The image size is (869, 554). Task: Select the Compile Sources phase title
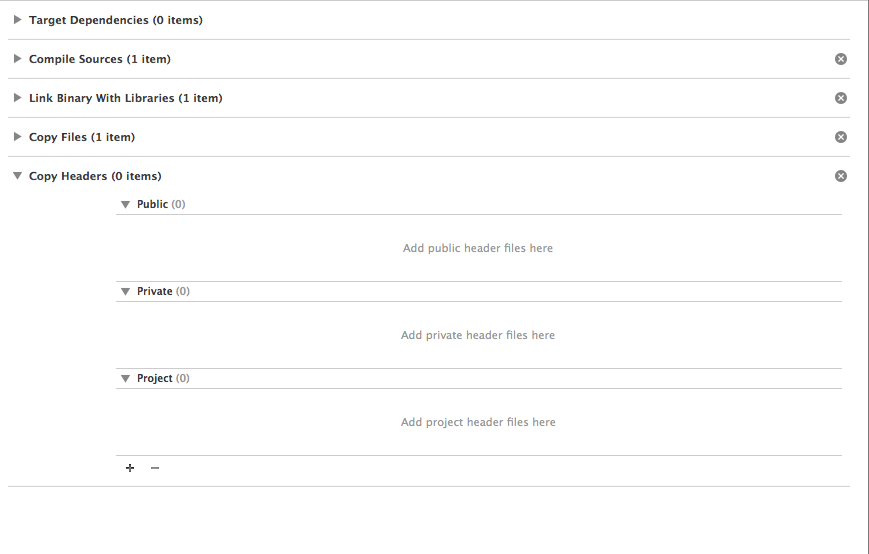point(99,59)
